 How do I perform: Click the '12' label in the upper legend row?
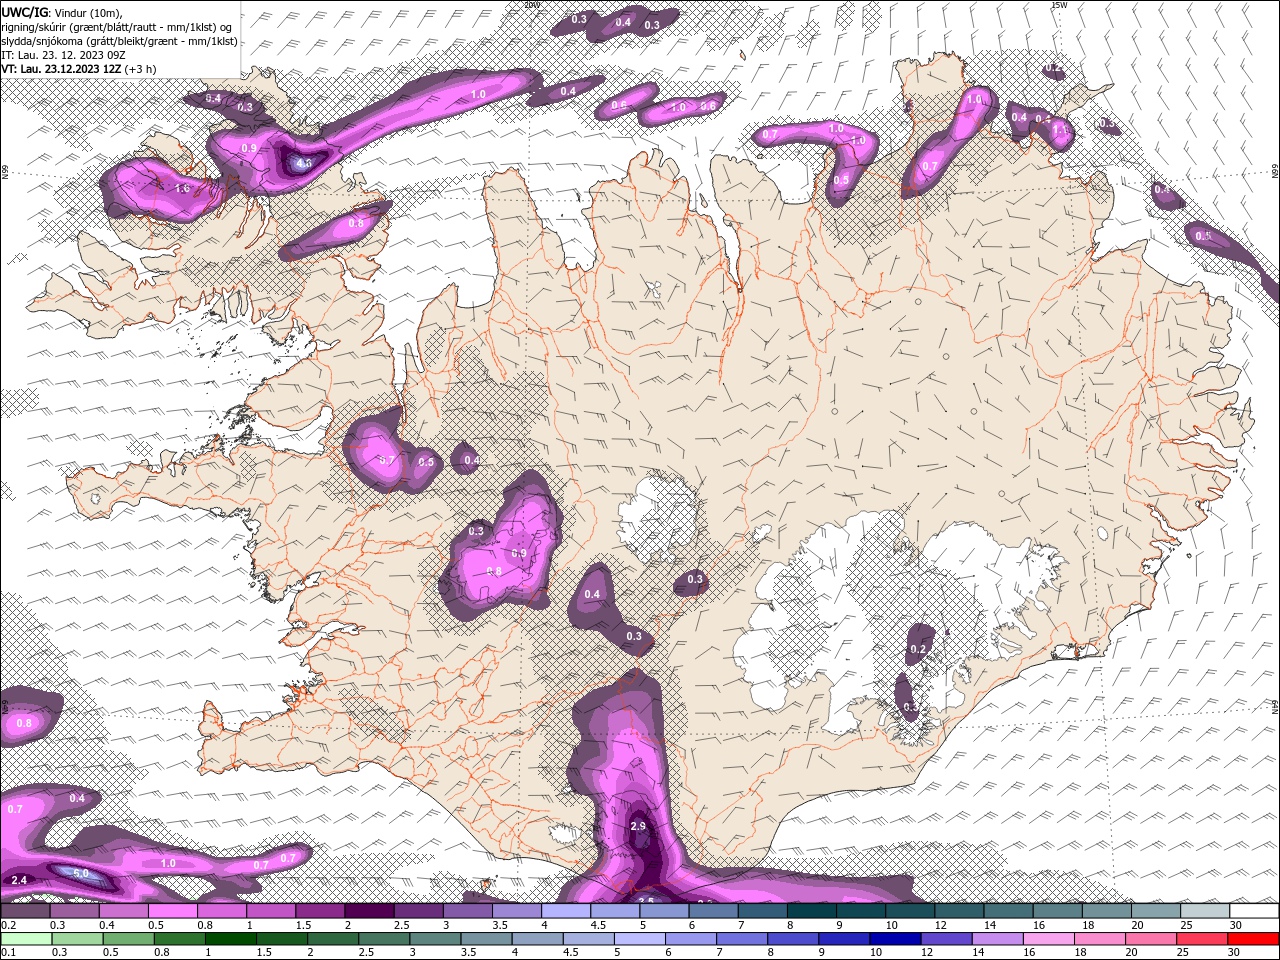(940, 925)
